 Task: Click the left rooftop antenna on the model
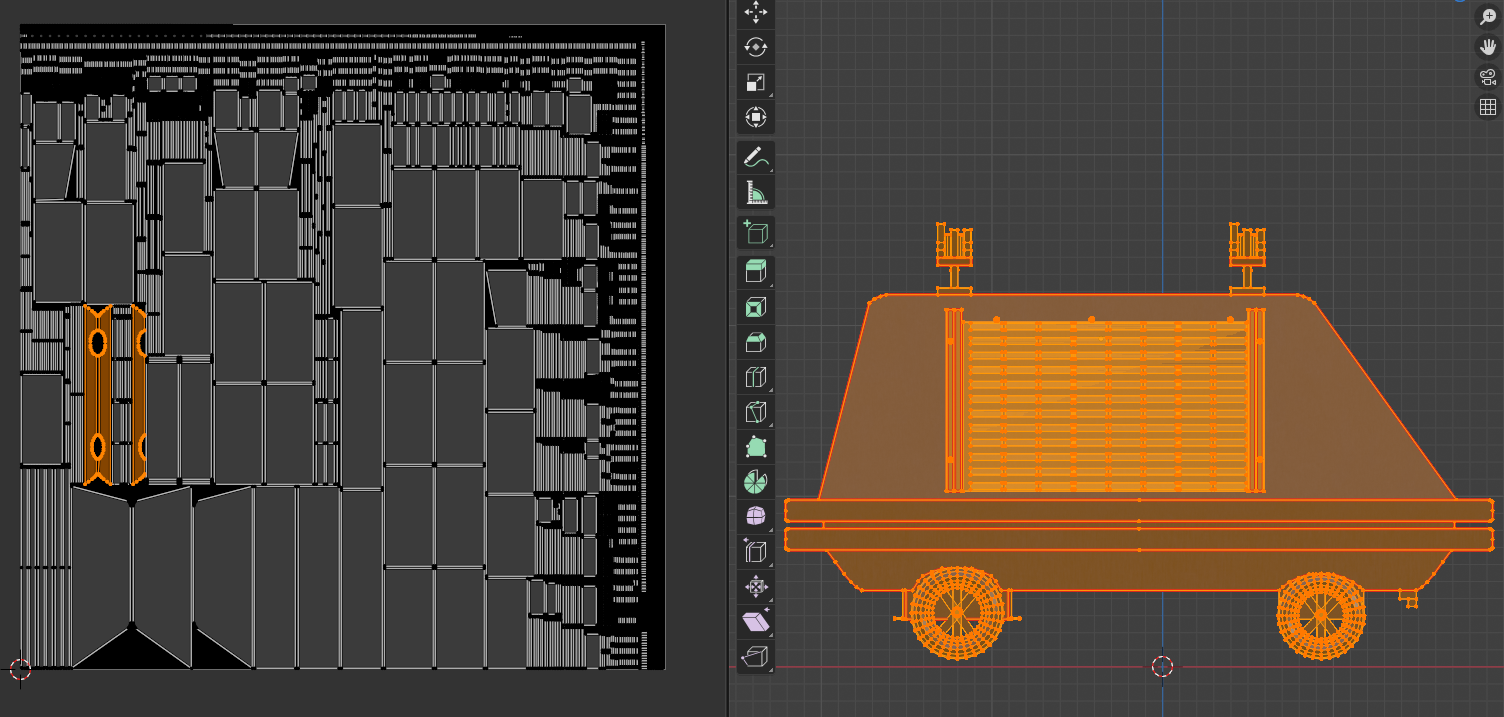tap(954, 258)
